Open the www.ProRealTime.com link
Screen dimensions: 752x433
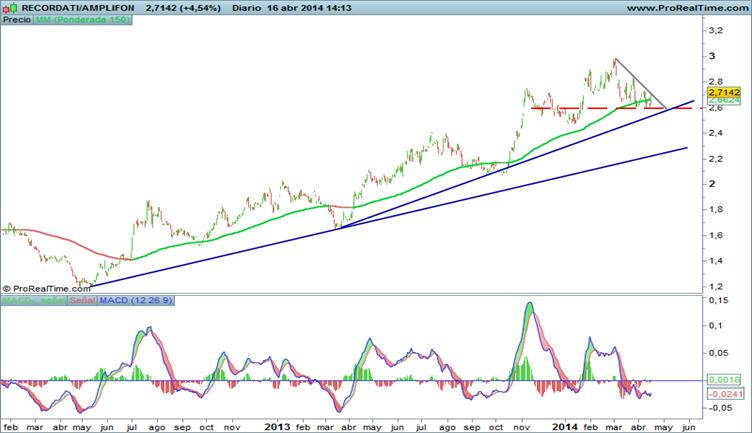(x=689, y=8)
